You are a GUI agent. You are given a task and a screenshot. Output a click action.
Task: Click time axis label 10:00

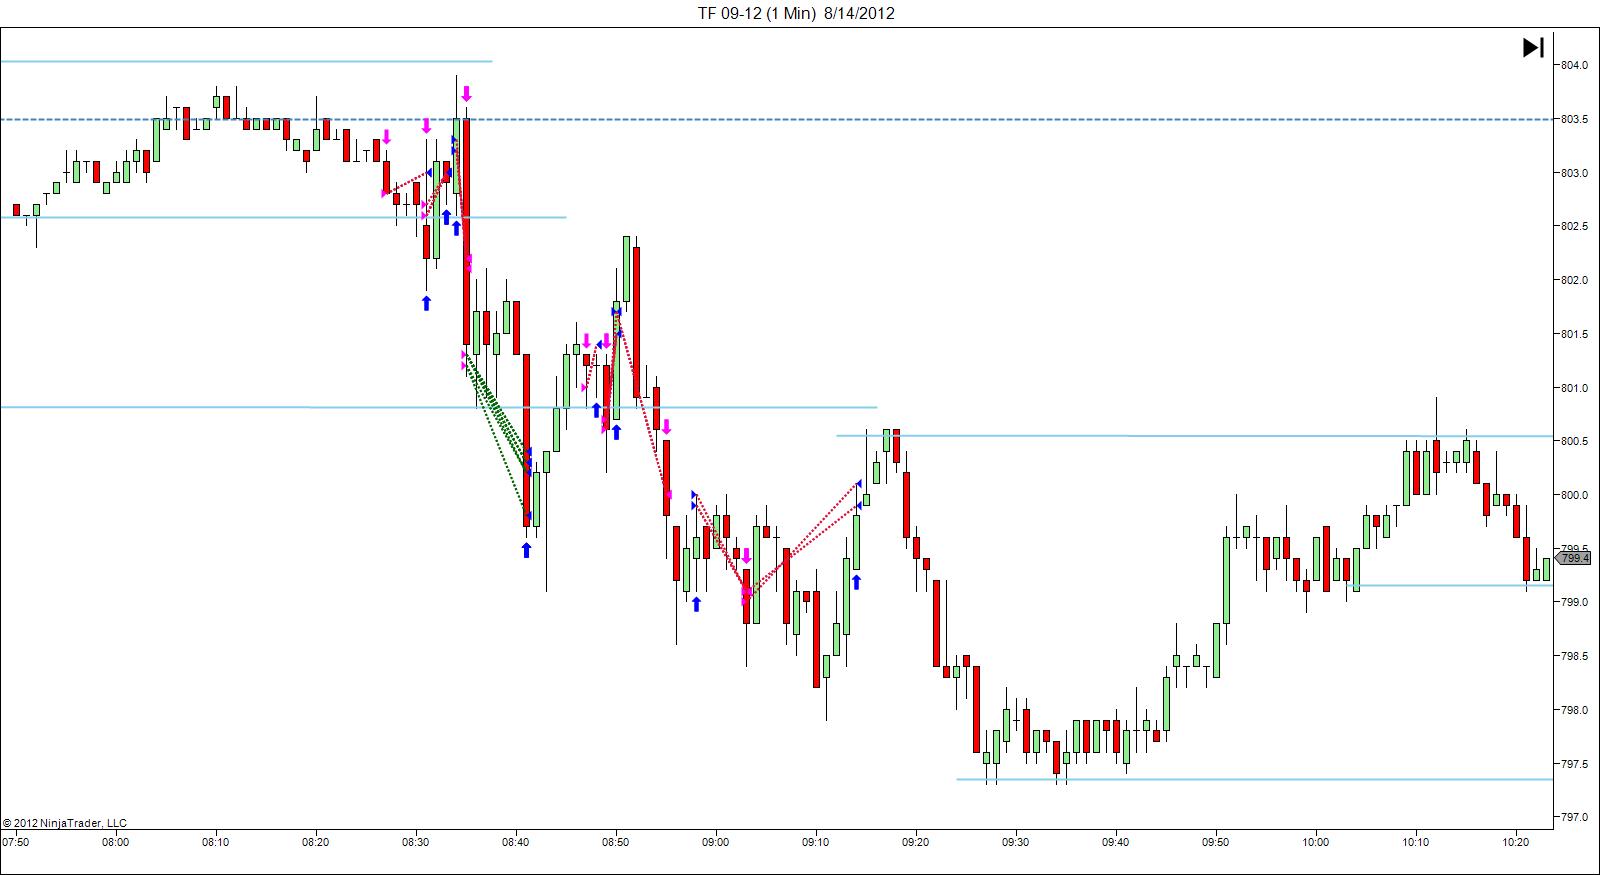(x=1315, y=843)
